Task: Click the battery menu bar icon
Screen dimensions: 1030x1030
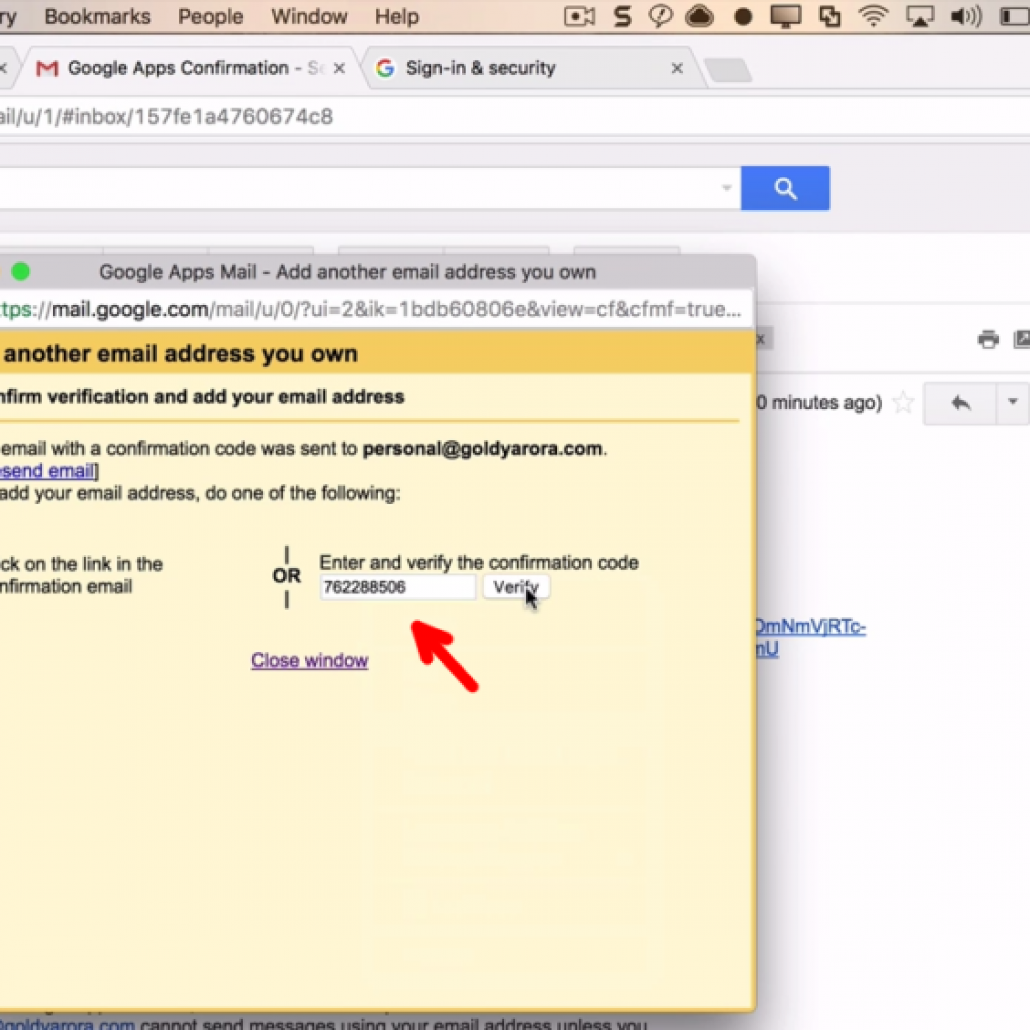Action: pyautogui.click(x=1015, y=16)
